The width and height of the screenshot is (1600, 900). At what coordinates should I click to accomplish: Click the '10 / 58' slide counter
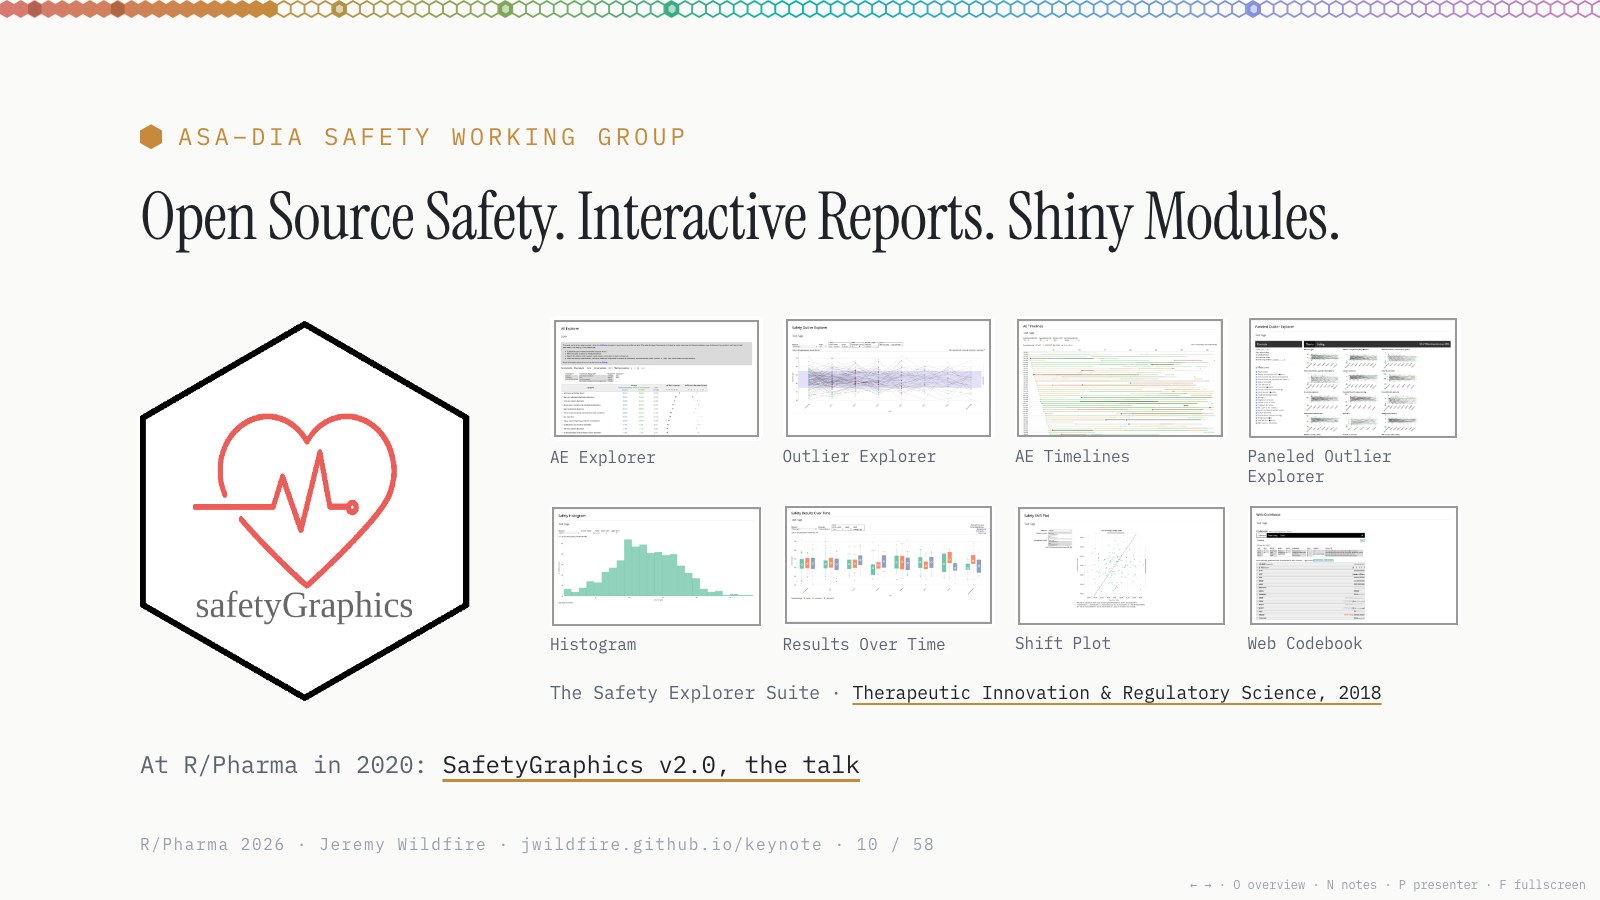(895, 844)
